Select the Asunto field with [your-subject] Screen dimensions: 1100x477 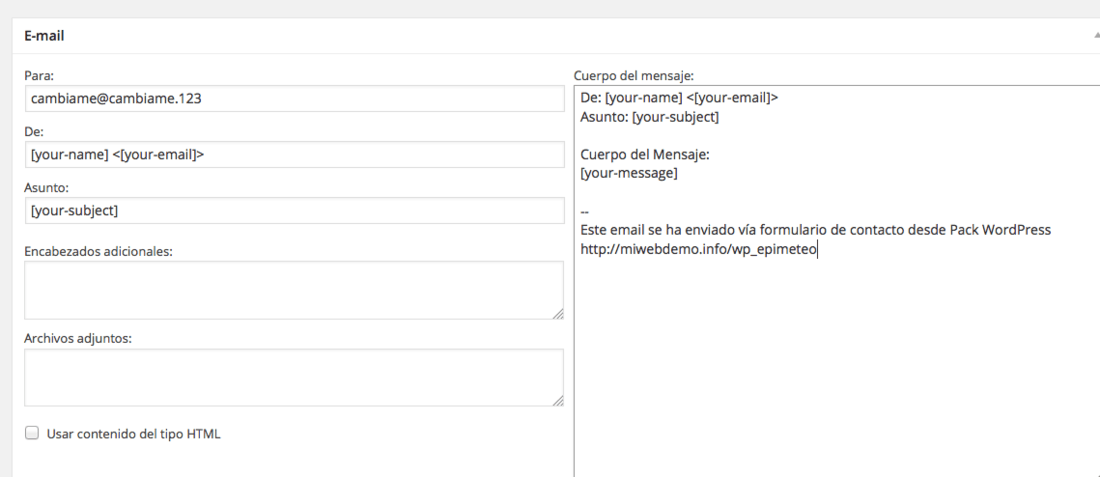pos(294,210)
